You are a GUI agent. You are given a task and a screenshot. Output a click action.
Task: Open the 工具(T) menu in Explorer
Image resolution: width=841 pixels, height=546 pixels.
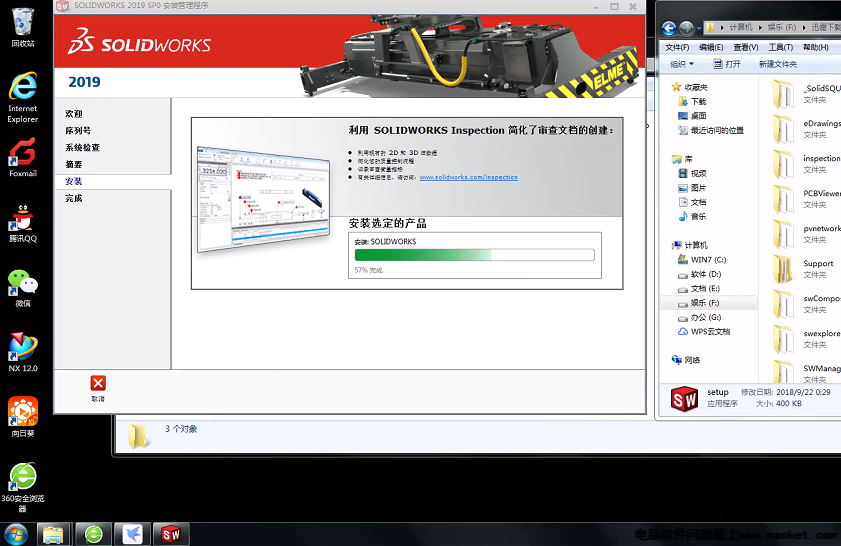(x=781, y=47)
